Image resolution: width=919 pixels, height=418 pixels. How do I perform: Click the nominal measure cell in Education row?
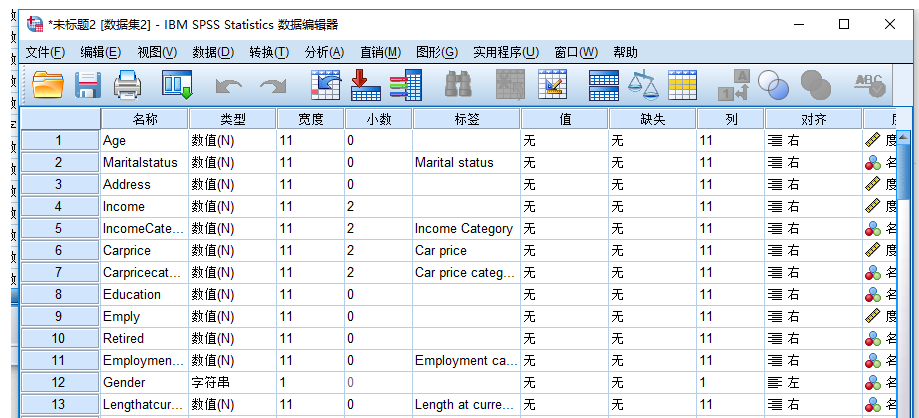pyautogui.click(x=880, y=294)
